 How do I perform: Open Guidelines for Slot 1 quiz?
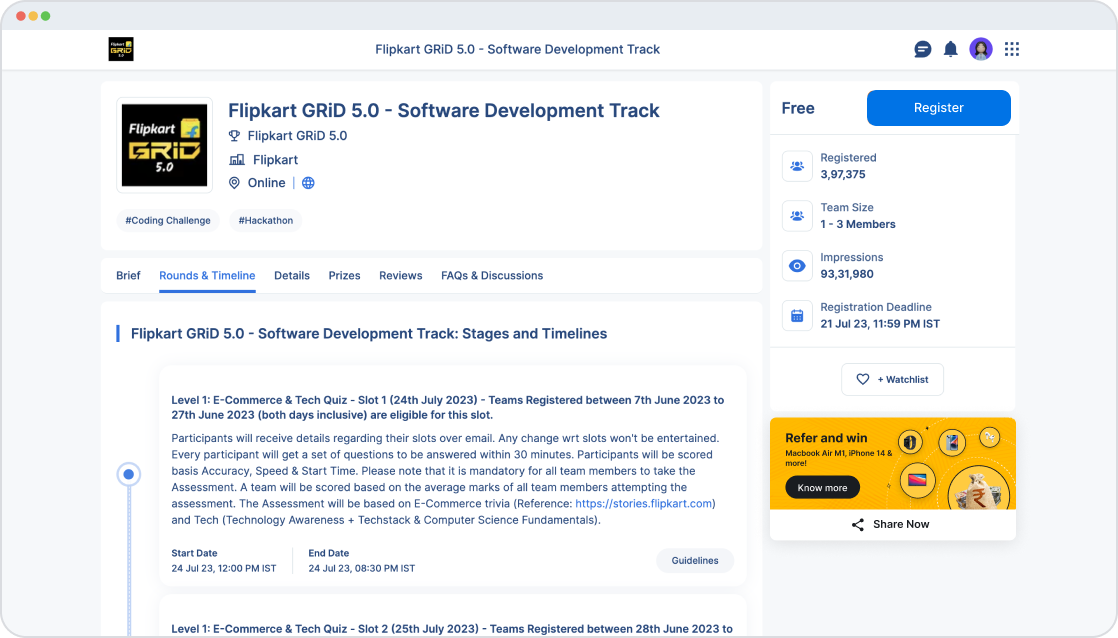point(694,560)
